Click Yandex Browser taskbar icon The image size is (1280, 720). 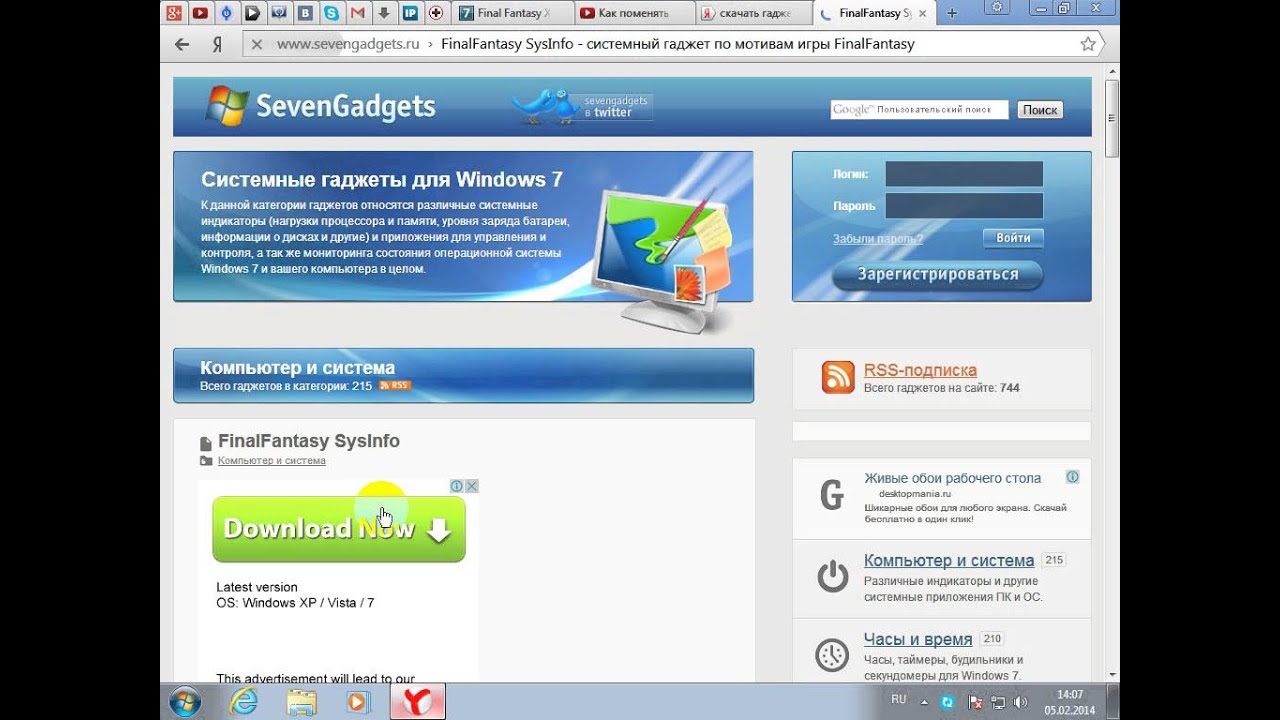(416, 702)
